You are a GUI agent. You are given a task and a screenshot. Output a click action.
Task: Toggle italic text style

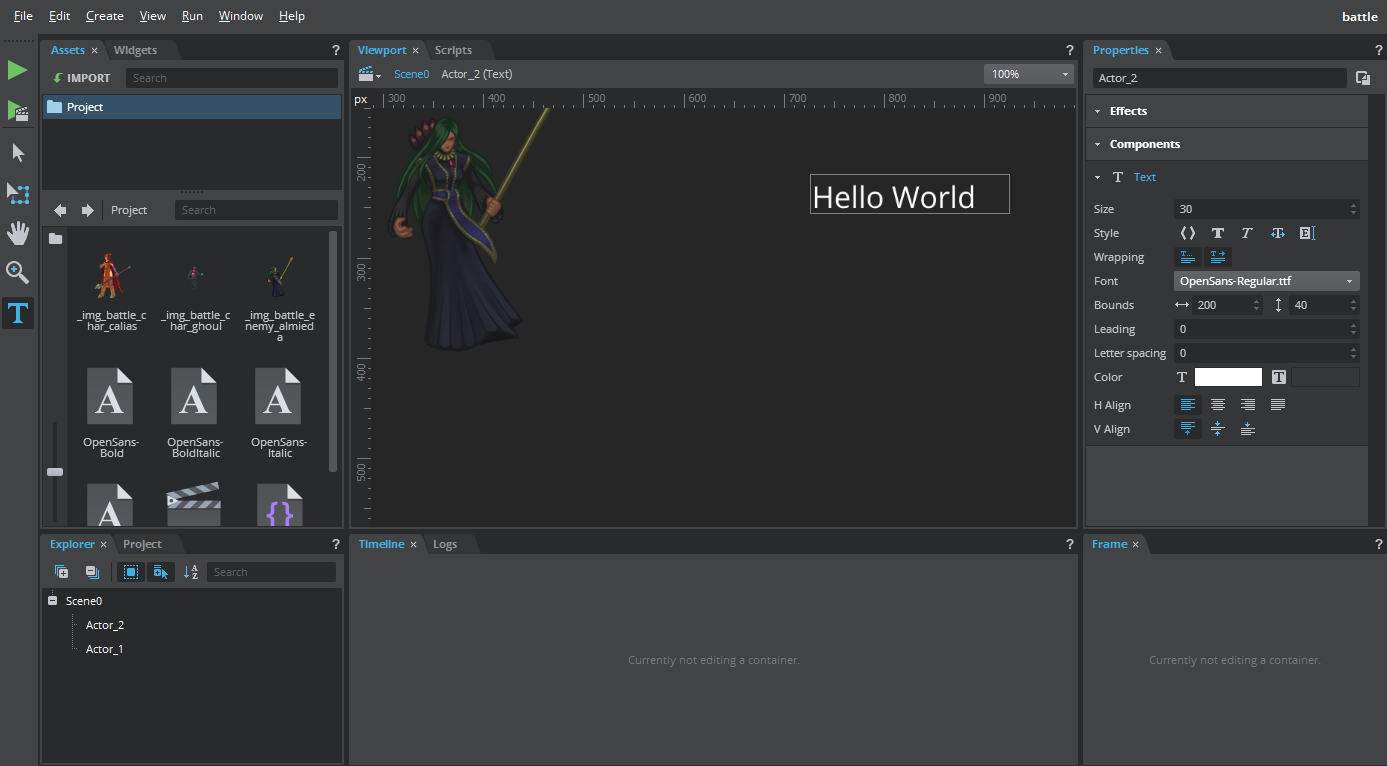tap(1247, 233)
